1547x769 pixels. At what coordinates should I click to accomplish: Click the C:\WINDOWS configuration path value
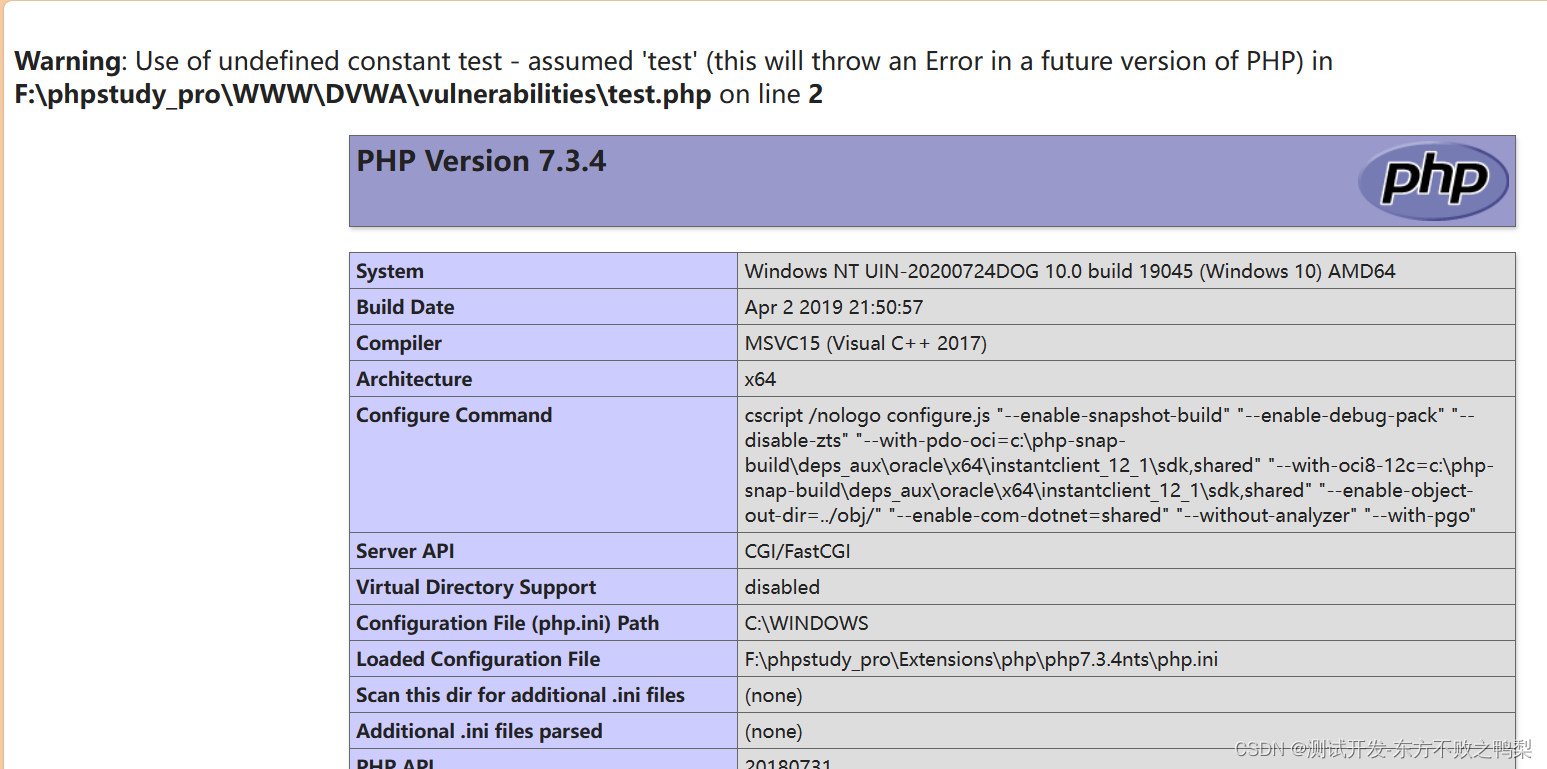point(806,623)
